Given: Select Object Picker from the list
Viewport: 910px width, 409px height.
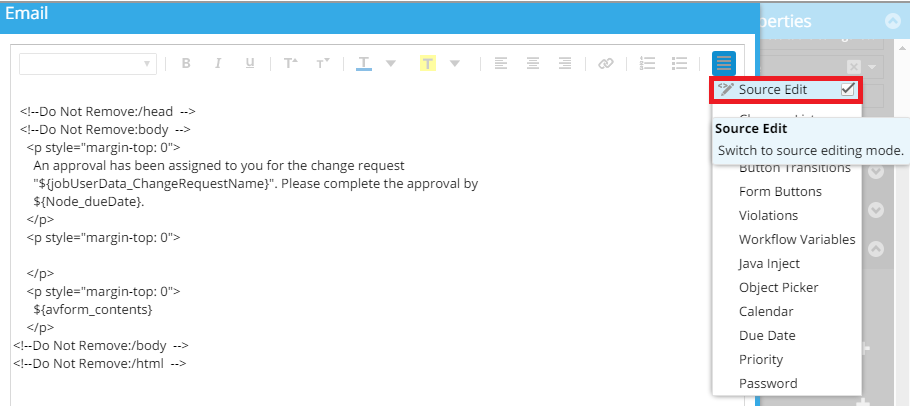Looking at the screenshot, I should point(778,287).
